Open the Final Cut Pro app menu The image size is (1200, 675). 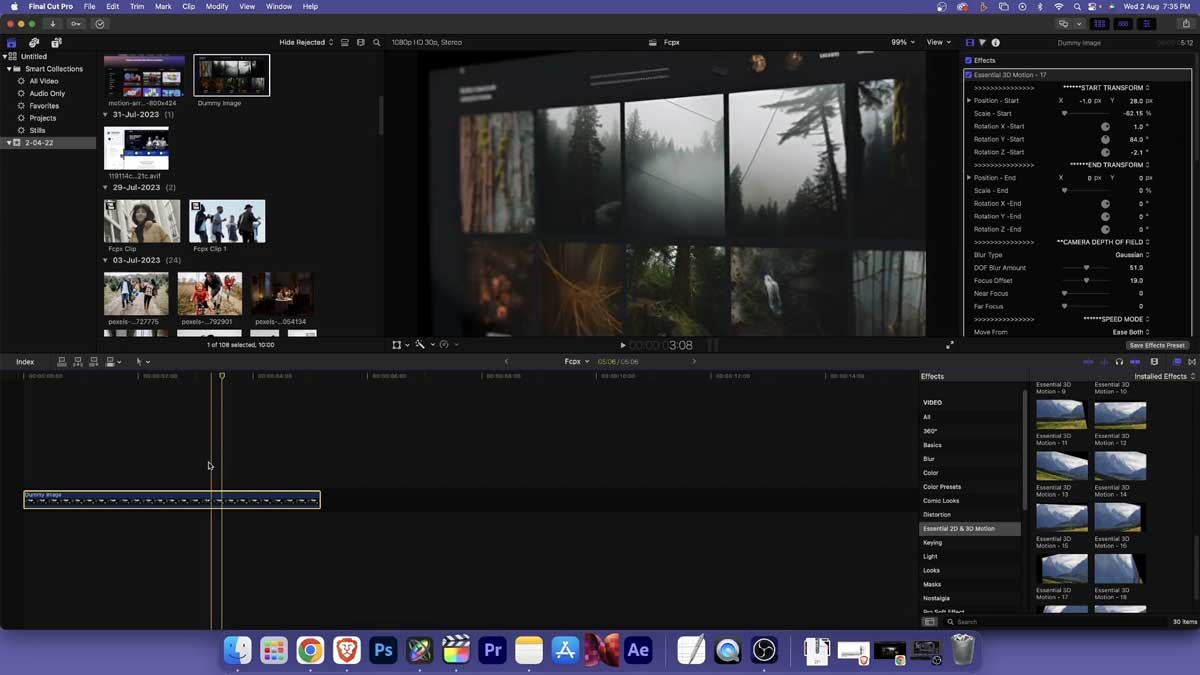[x=50, y=7]
